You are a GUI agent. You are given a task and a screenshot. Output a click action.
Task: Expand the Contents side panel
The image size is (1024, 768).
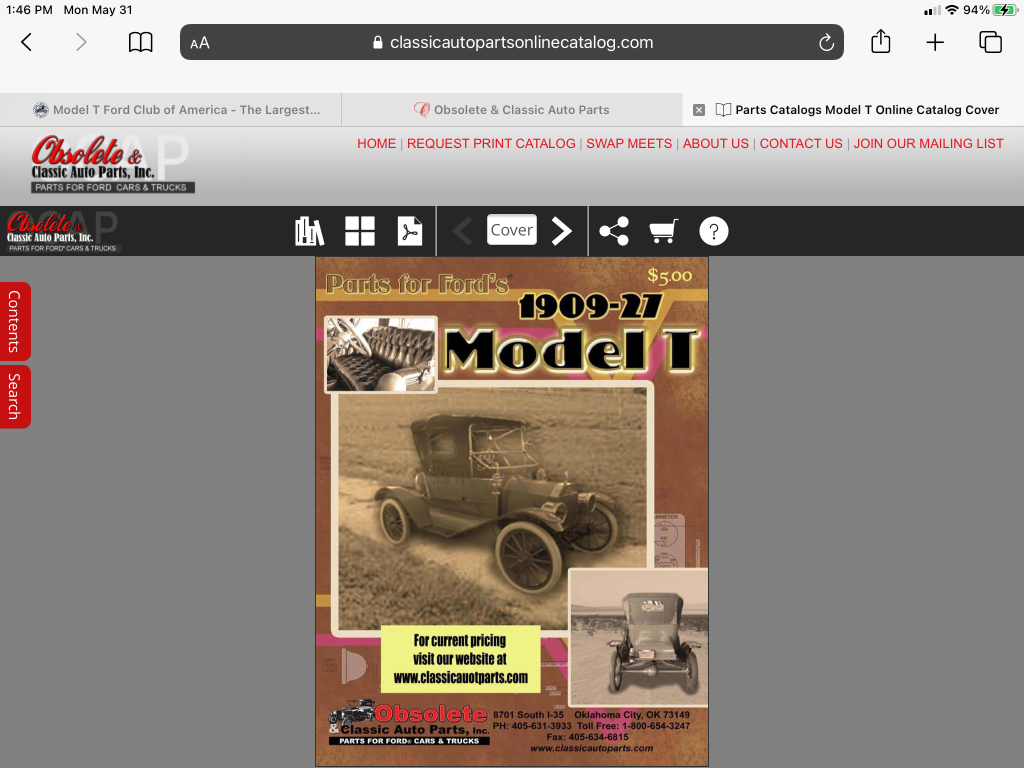[x=15, y=321]
